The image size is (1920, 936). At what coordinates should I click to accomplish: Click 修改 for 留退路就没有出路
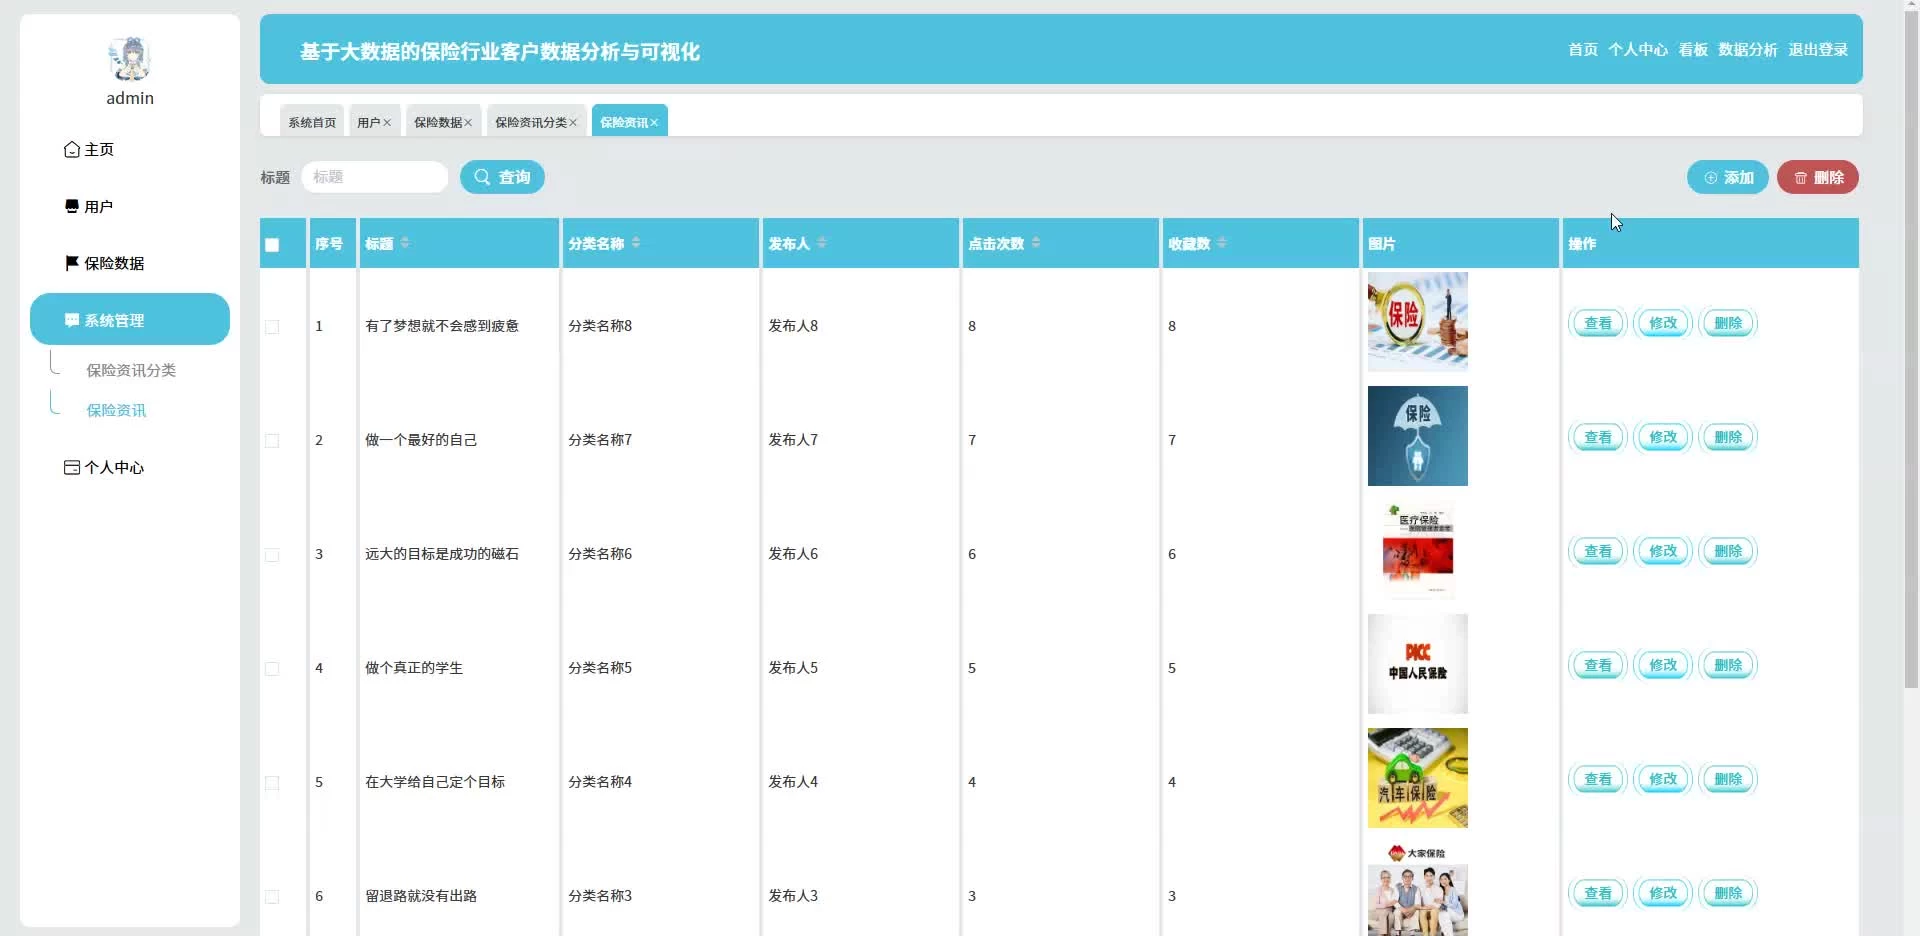click(1663, 893)
